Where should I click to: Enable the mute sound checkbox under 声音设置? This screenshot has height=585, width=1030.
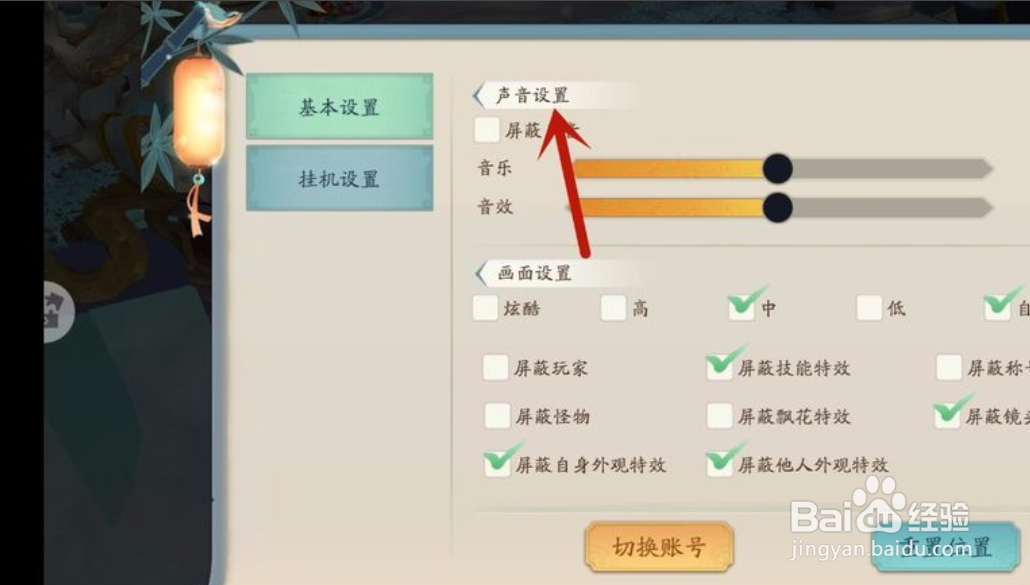pyautogui.click(x=487, y=130)
